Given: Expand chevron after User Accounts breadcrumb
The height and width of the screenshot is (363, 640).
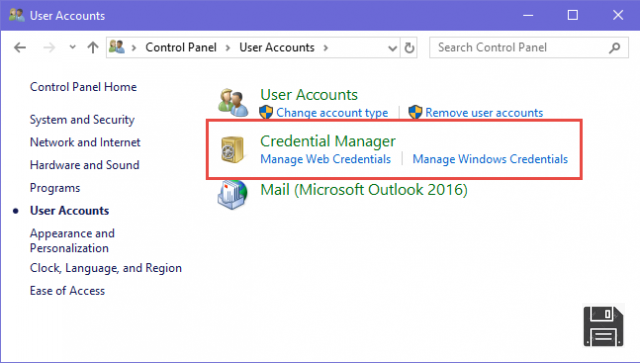Looking at the screenshot, I should (x=326, y=48).
